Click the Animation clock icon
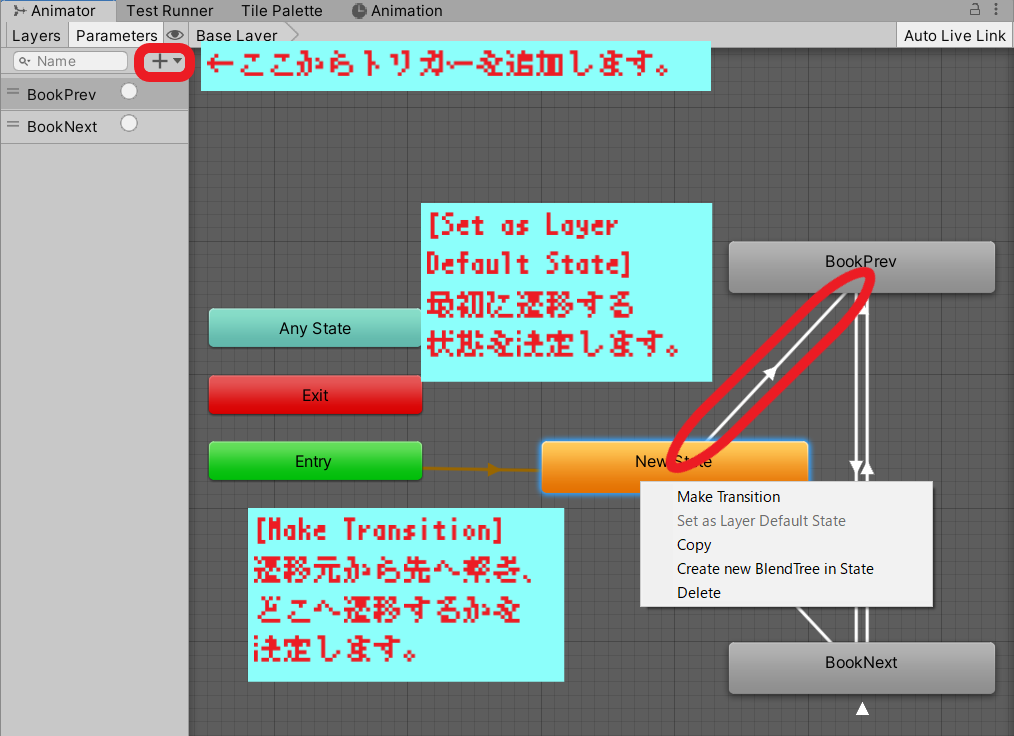This screenshot has height=736, width=1014. coord(358,11)
